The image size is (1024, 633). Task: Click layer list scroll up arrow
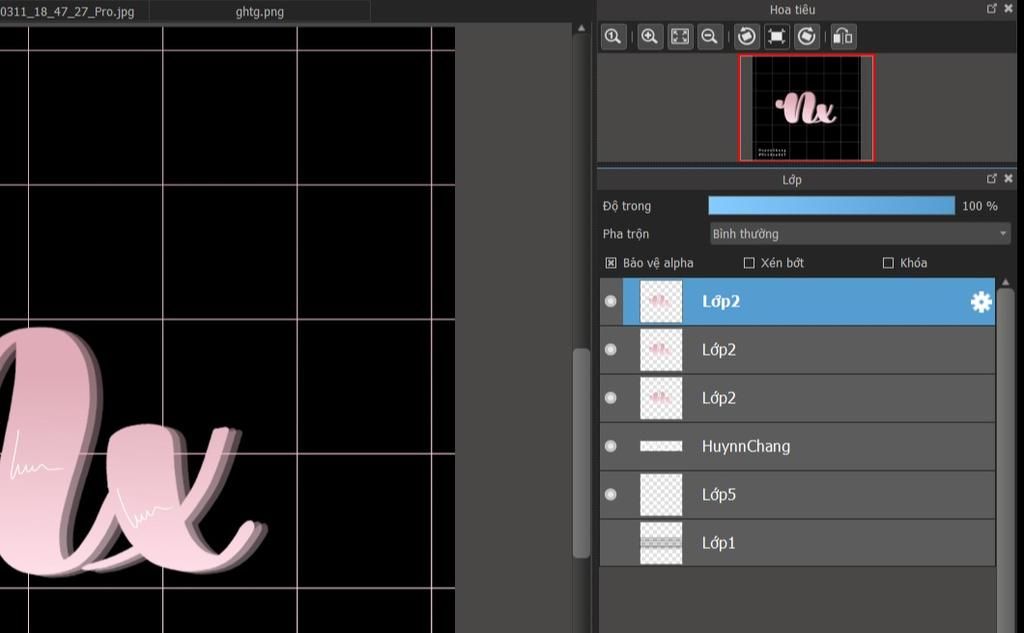[x=1006, y=282]
